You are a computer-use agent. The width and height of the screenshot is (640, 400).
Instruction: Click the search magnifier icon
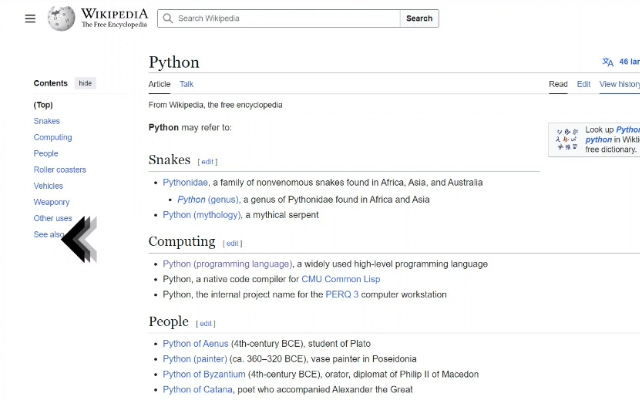[167, 18]
